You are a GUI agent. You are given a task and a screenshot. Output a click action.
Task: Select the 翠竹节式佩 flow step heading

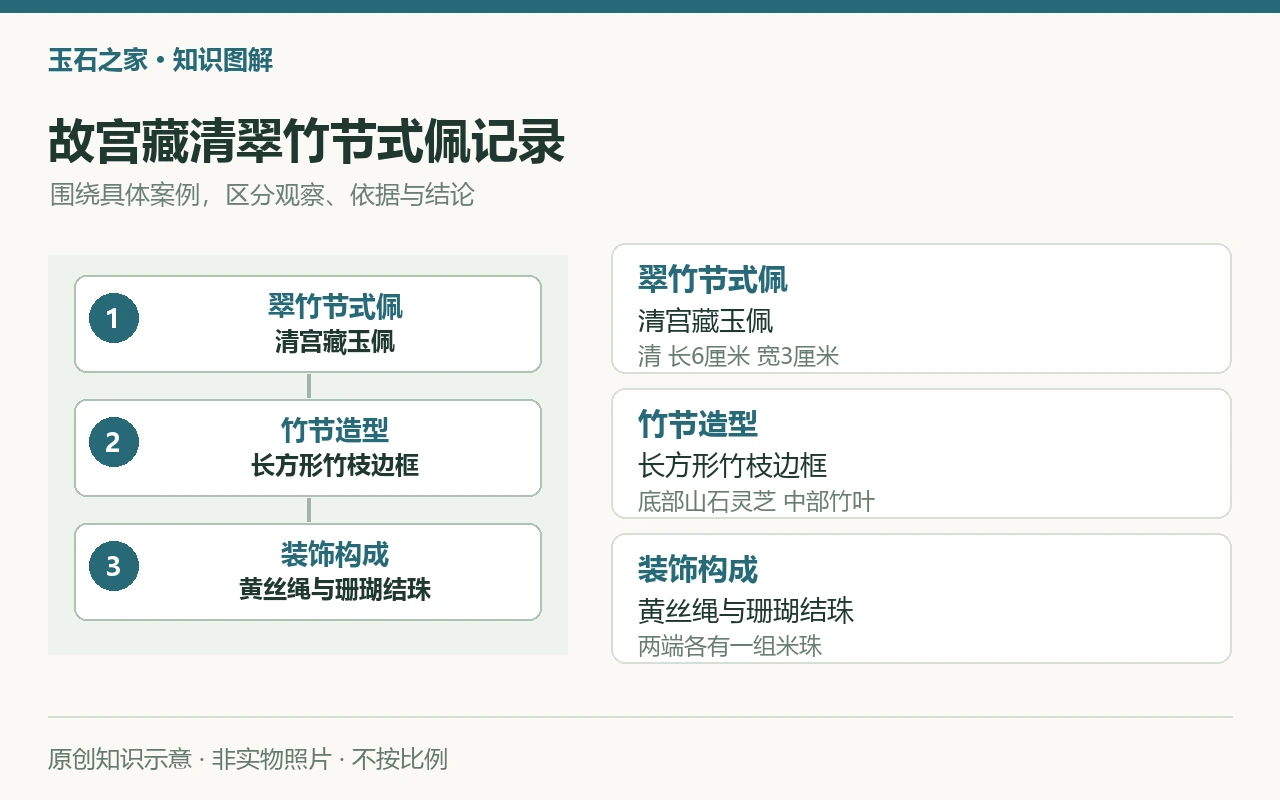(x=335, y=306)
